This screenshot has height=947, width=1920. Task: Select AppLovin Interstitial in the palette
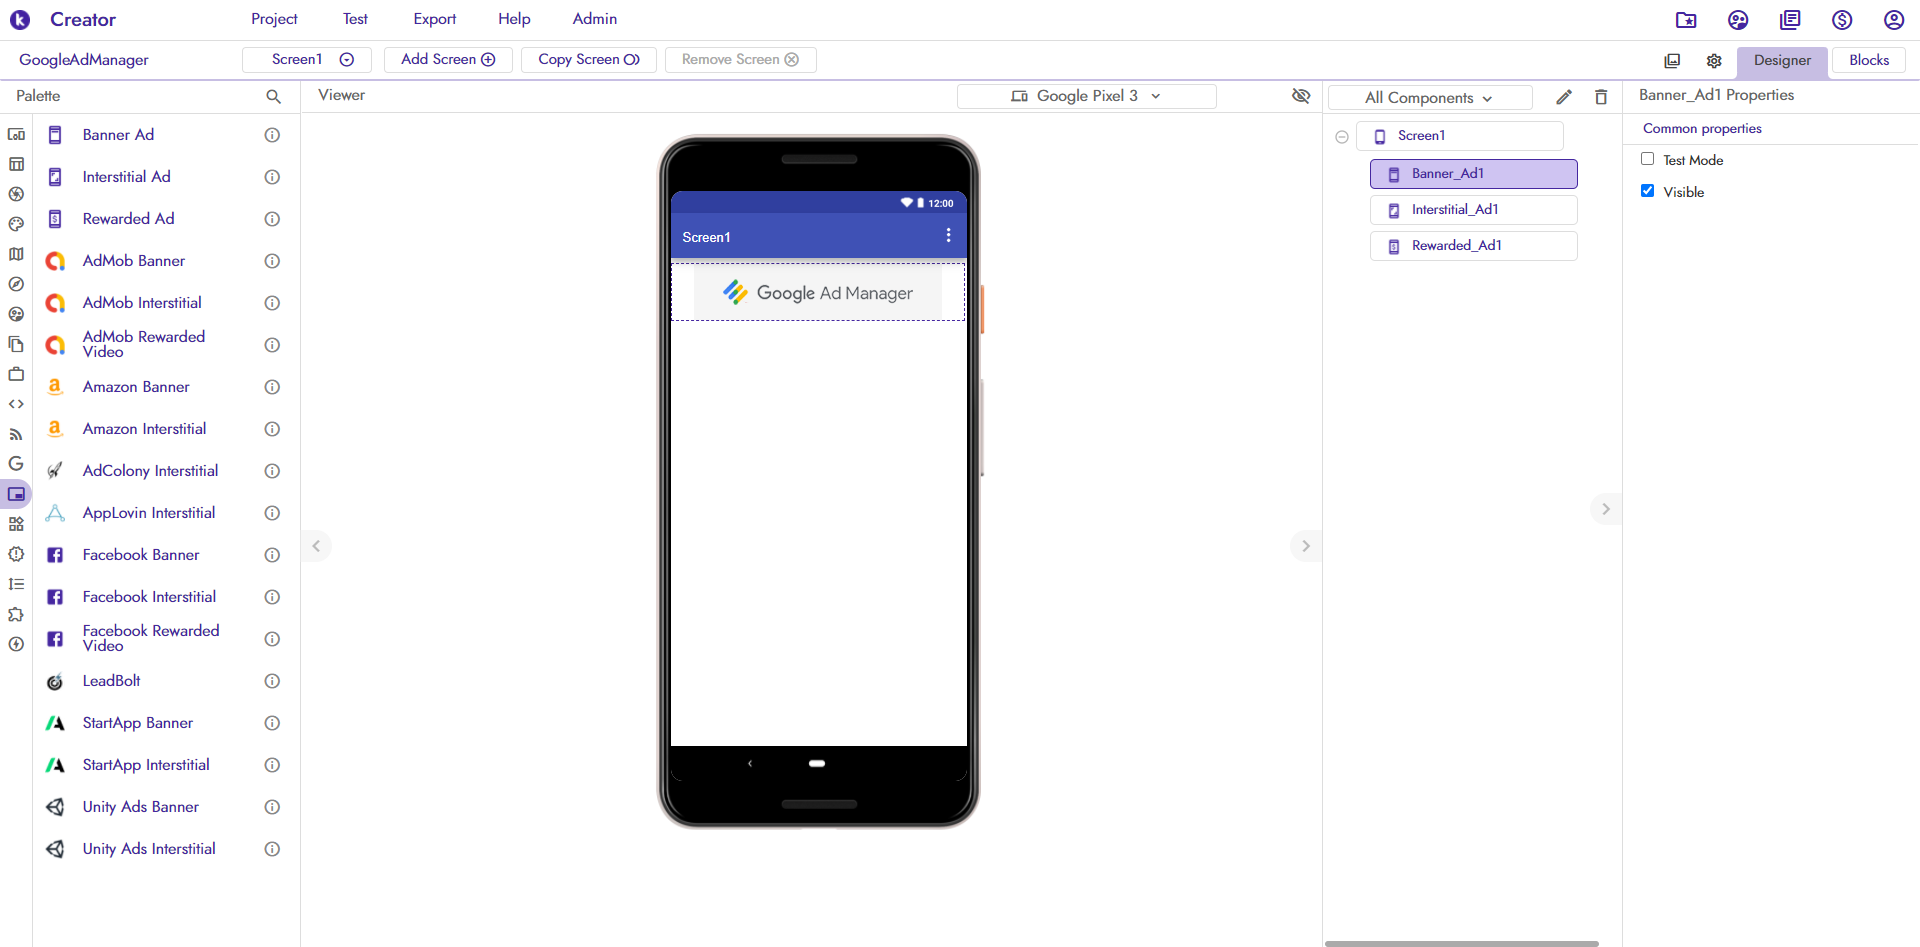[x=149, y=513]
